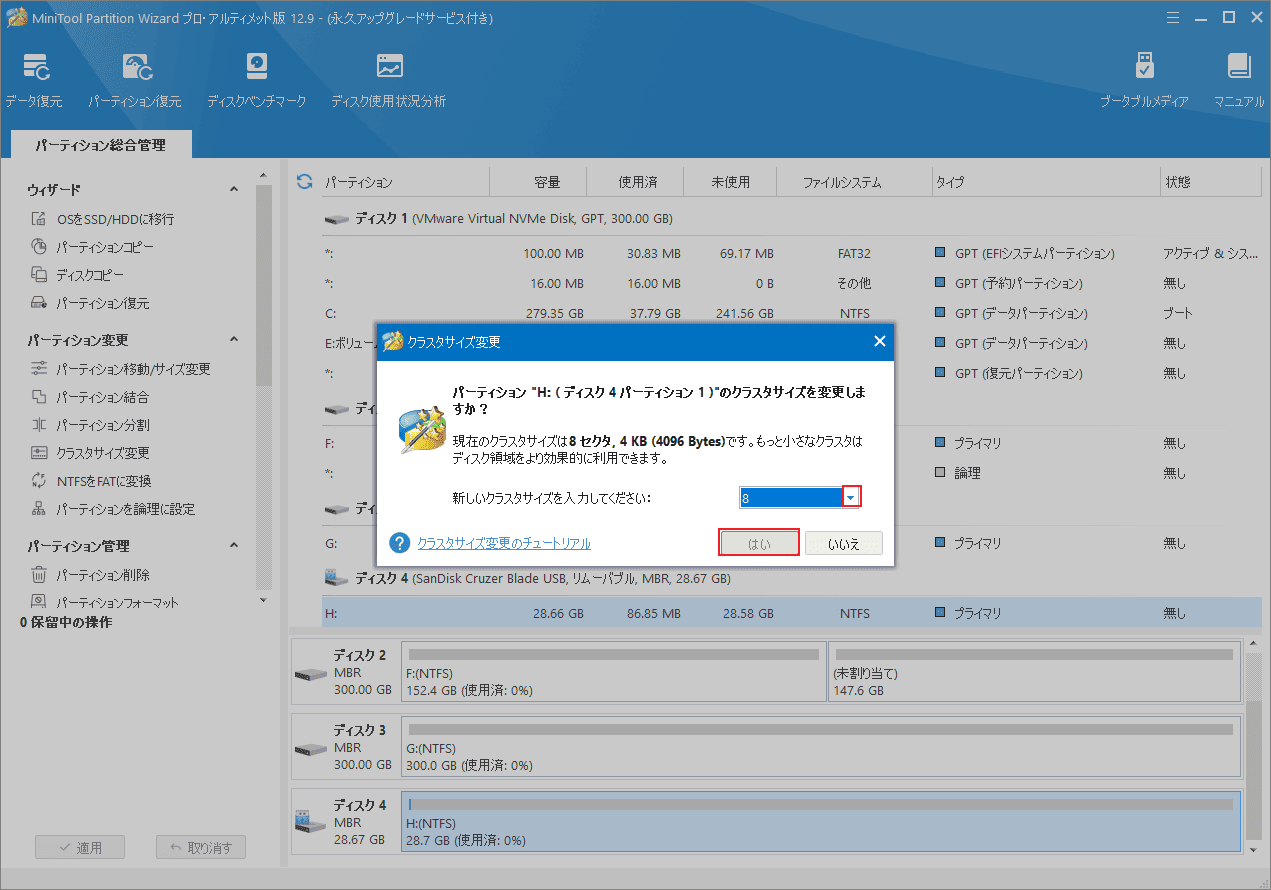Screen dimensions: 1271x890
Task: Sort by the タイプ column header
Action: (1044, 182)
